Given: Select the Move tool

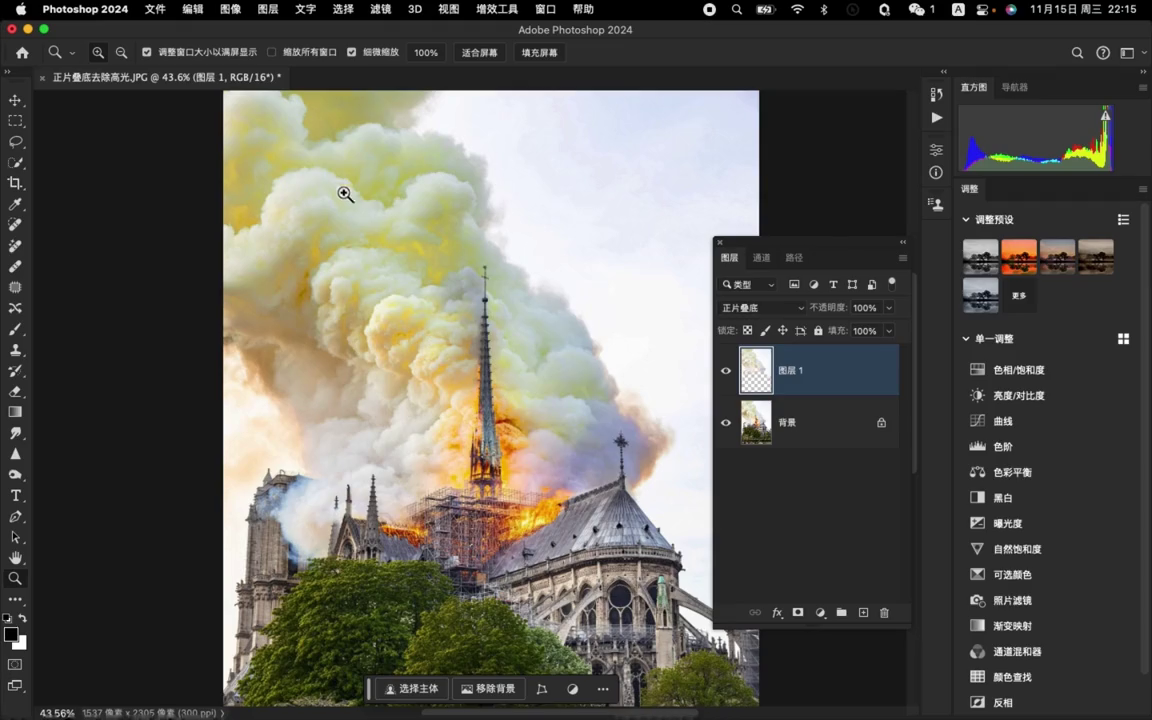Looking at the screenshot, I should (15, 100).
